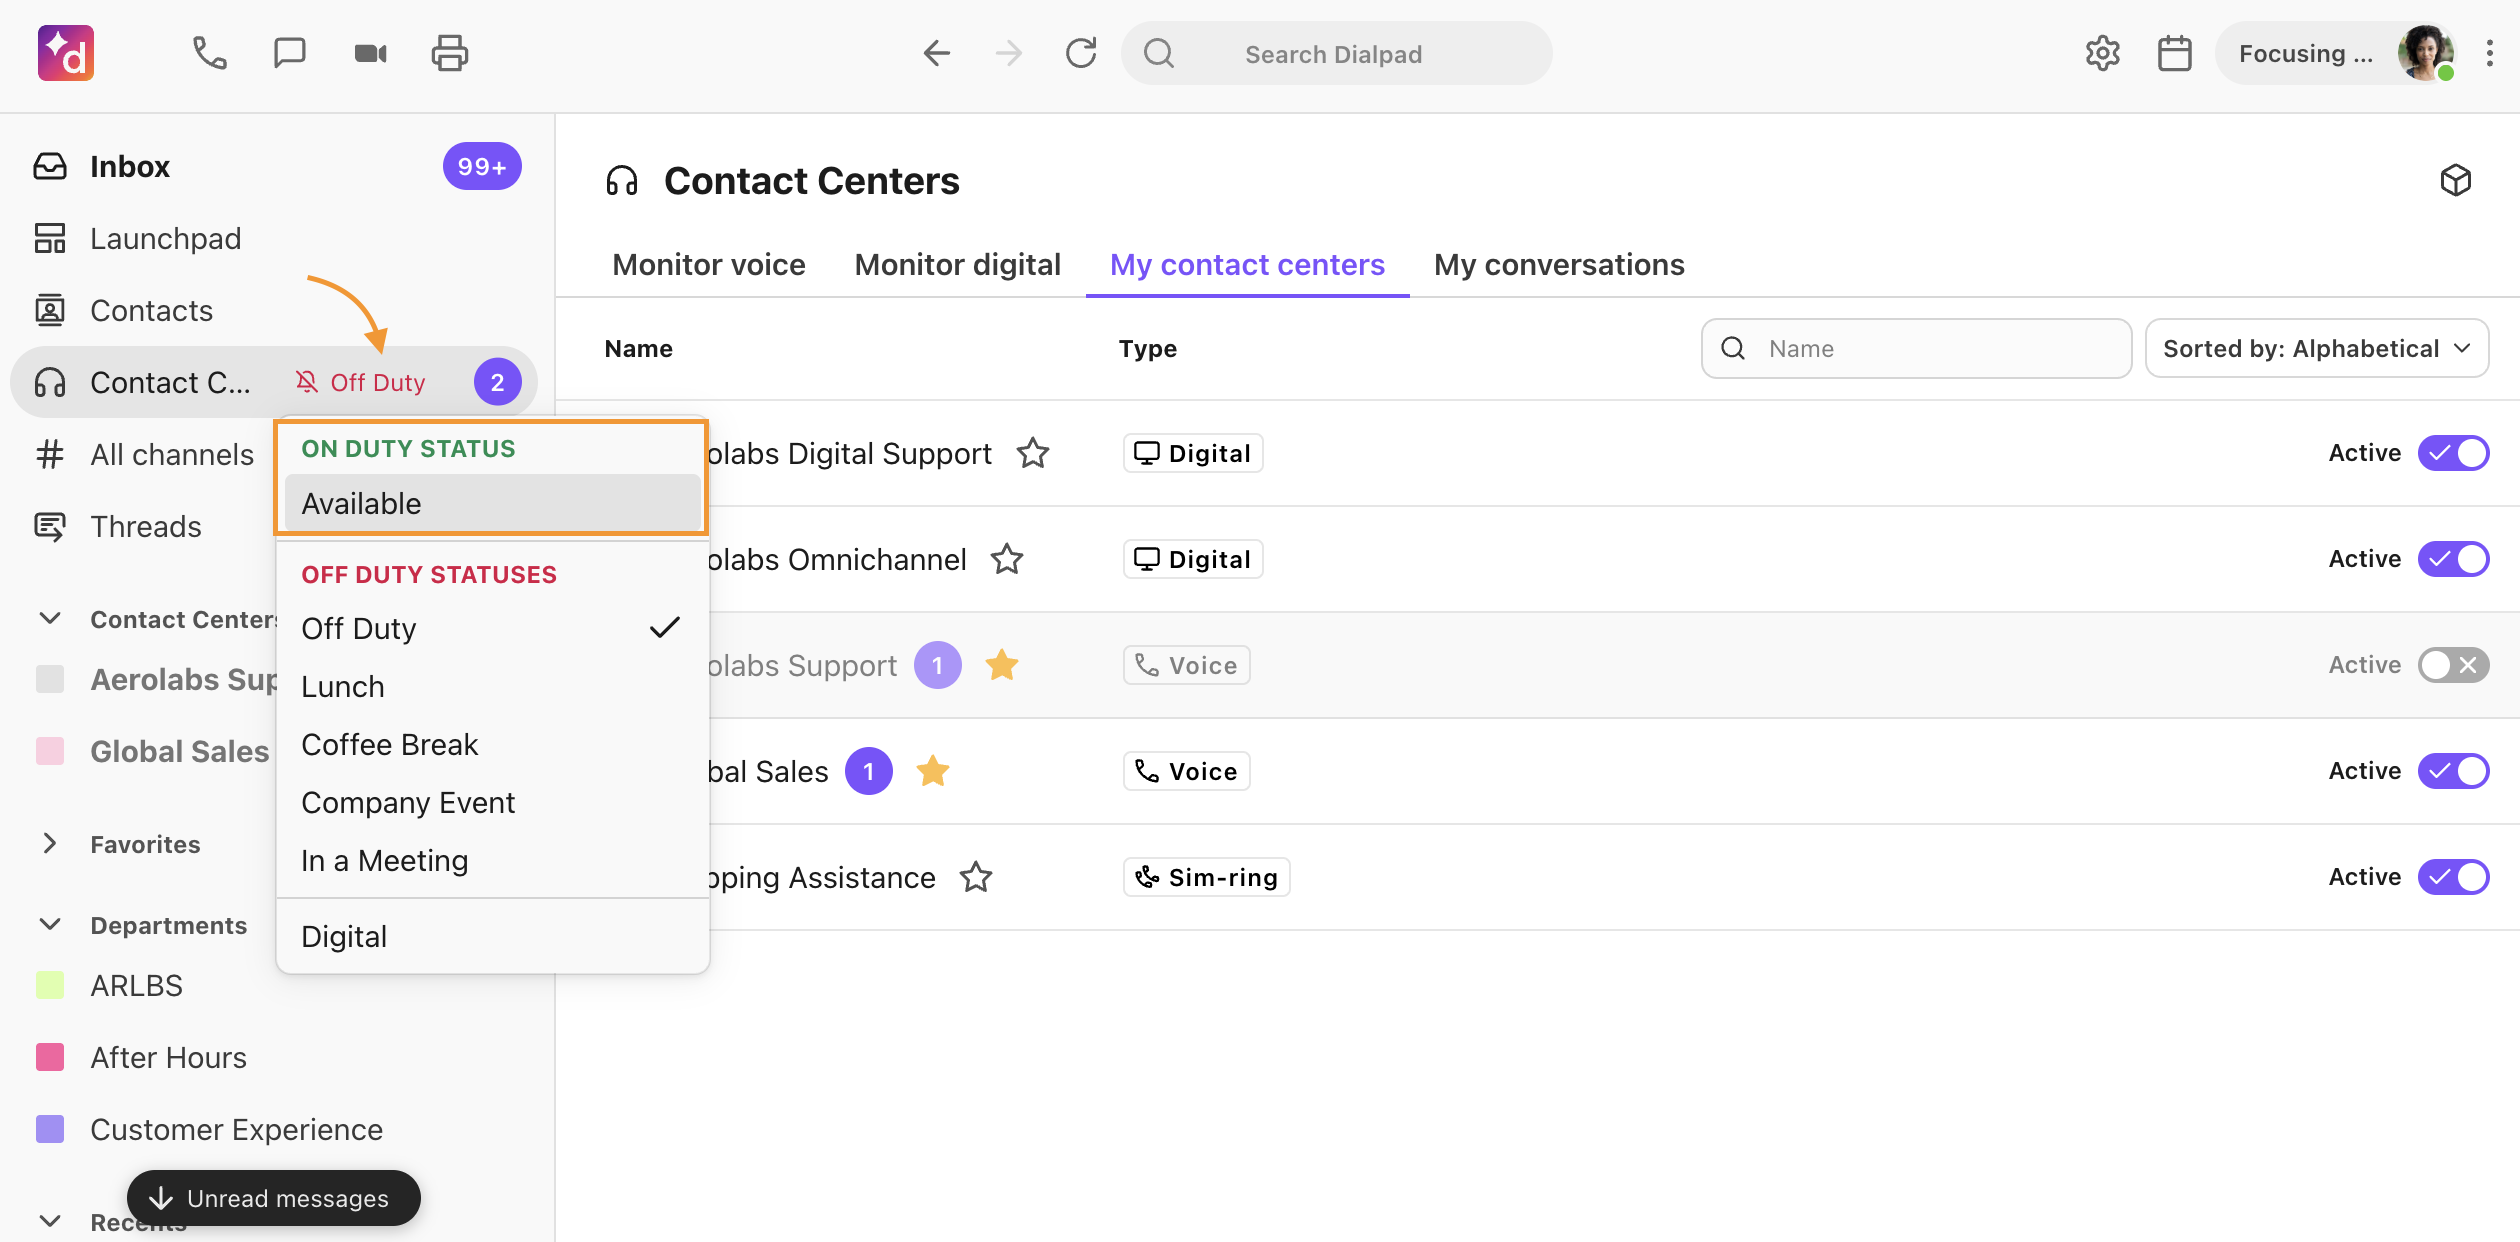Click the Contact Centers heading headset icon
Image resolution: width=2520 pixels, height=1242 pixels.
point(622,181)
